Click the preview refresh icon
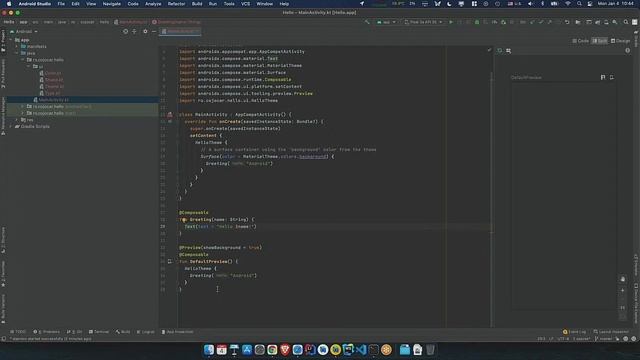The height and width of the screenshot is (360, 640). pyautogui.click(x=500, y=51)
